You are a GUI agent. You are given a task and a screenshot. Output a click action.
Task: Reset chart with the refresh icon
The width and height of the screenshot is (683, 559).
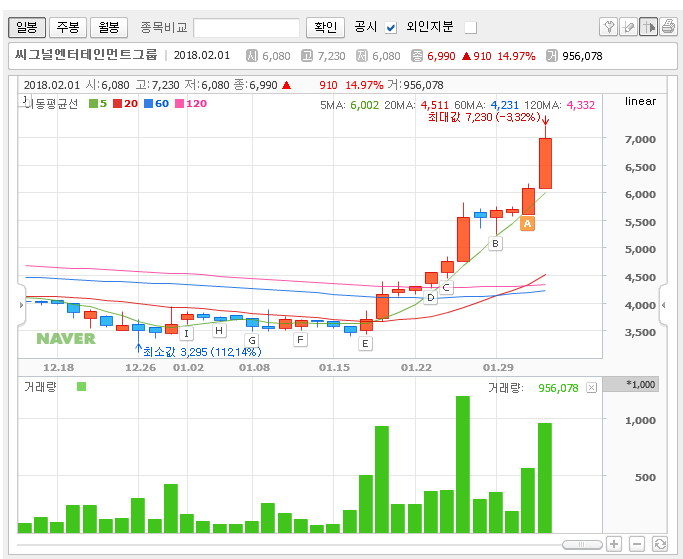coord(660,544)
